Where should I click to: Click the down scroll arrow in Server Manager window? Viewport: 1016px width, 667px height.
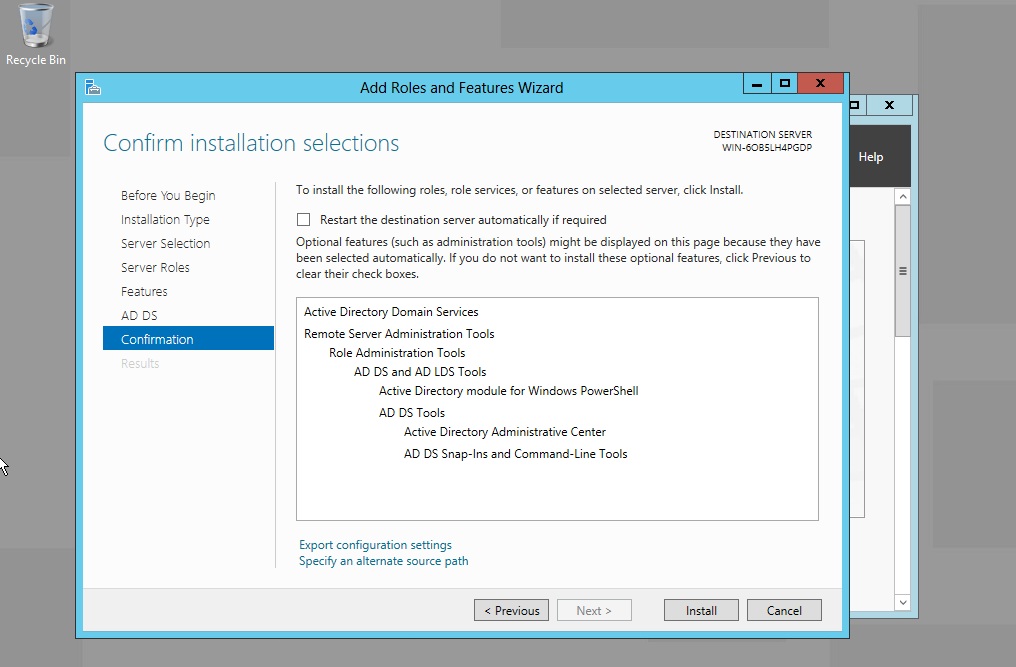(903, 602)
